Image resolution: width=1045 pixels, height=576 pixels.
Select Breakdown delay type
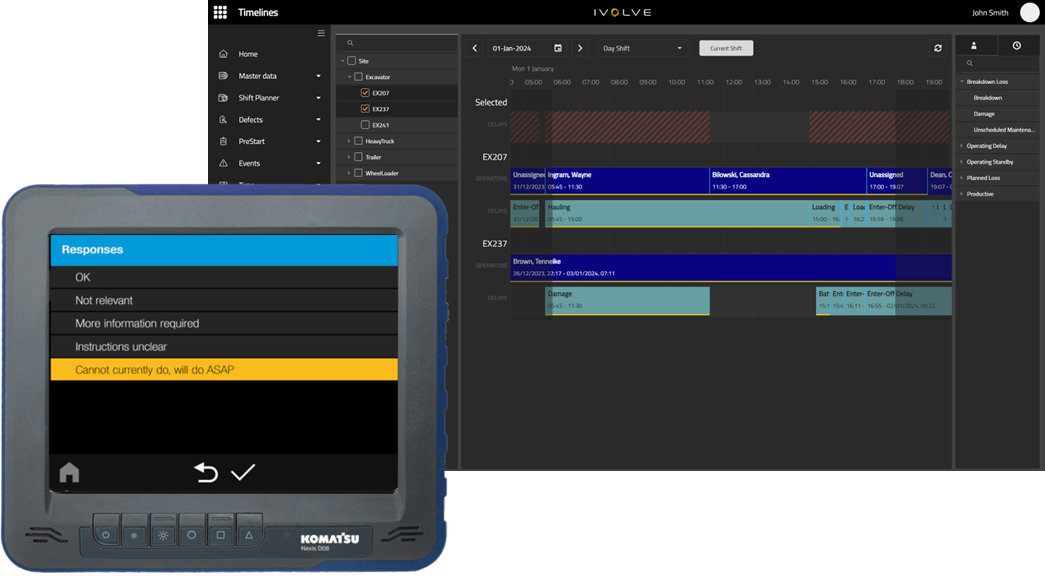[988, 98]
